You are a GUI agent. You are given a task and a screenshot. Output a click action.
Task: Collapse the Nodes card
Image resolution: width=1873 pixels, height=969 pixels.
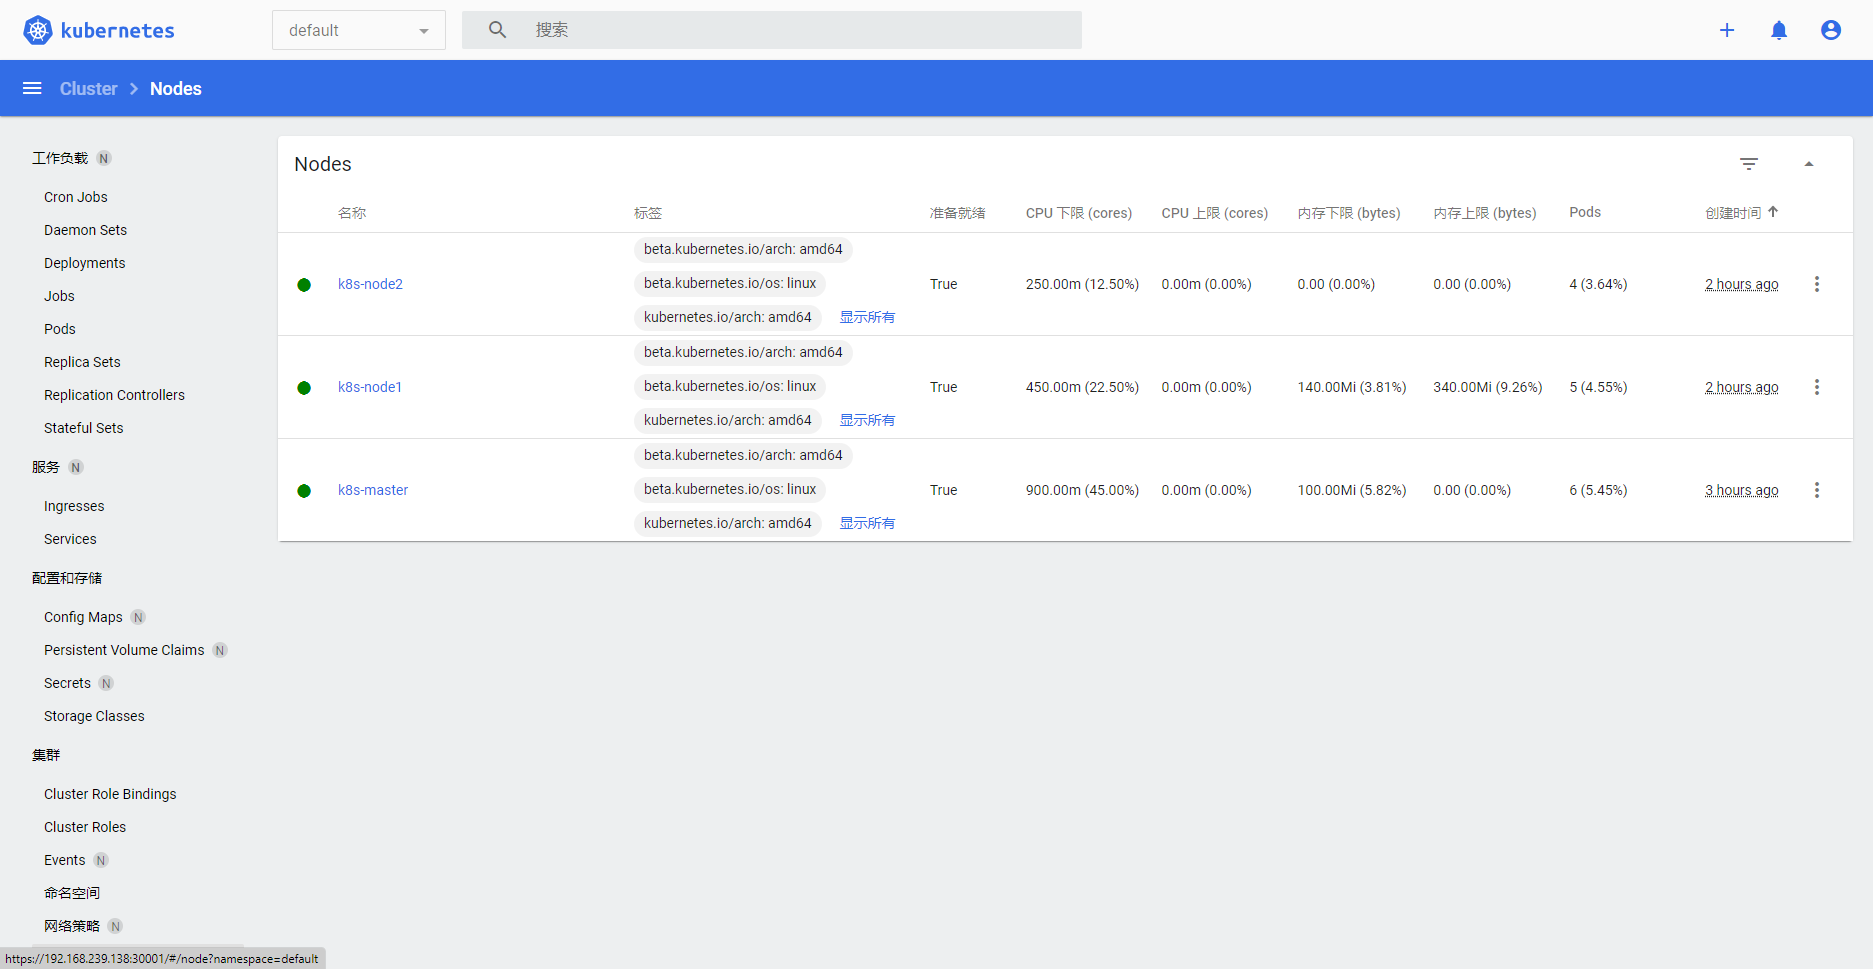(x=1809, y=164)
